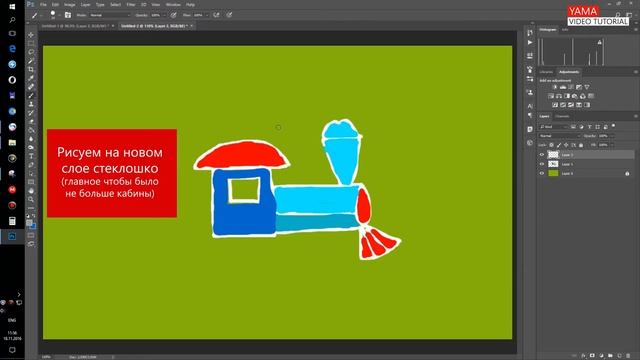
Task: Select the Clone Stamp tool
Action: (31, 104)
